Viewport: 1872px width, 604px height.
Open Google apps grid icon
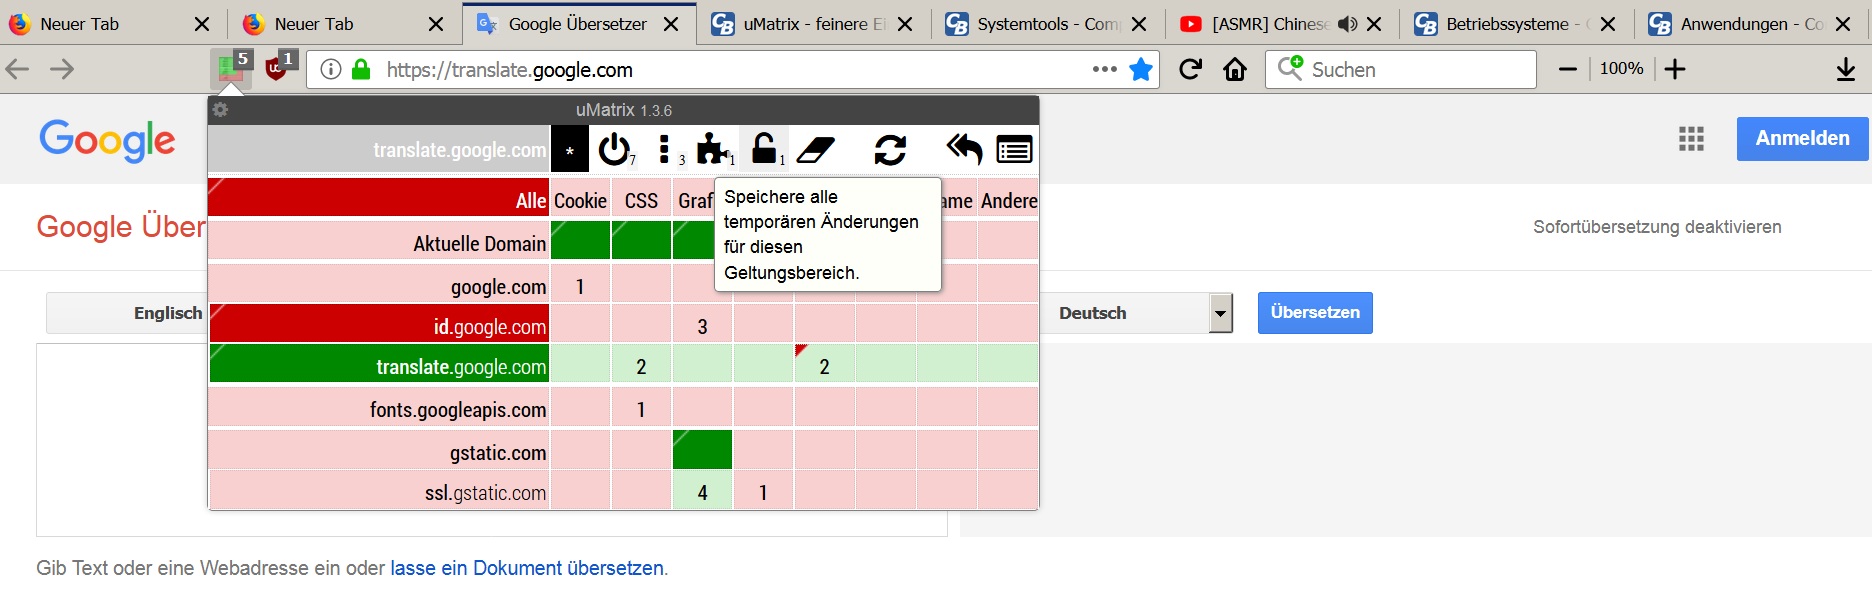tap(1691, 139)
